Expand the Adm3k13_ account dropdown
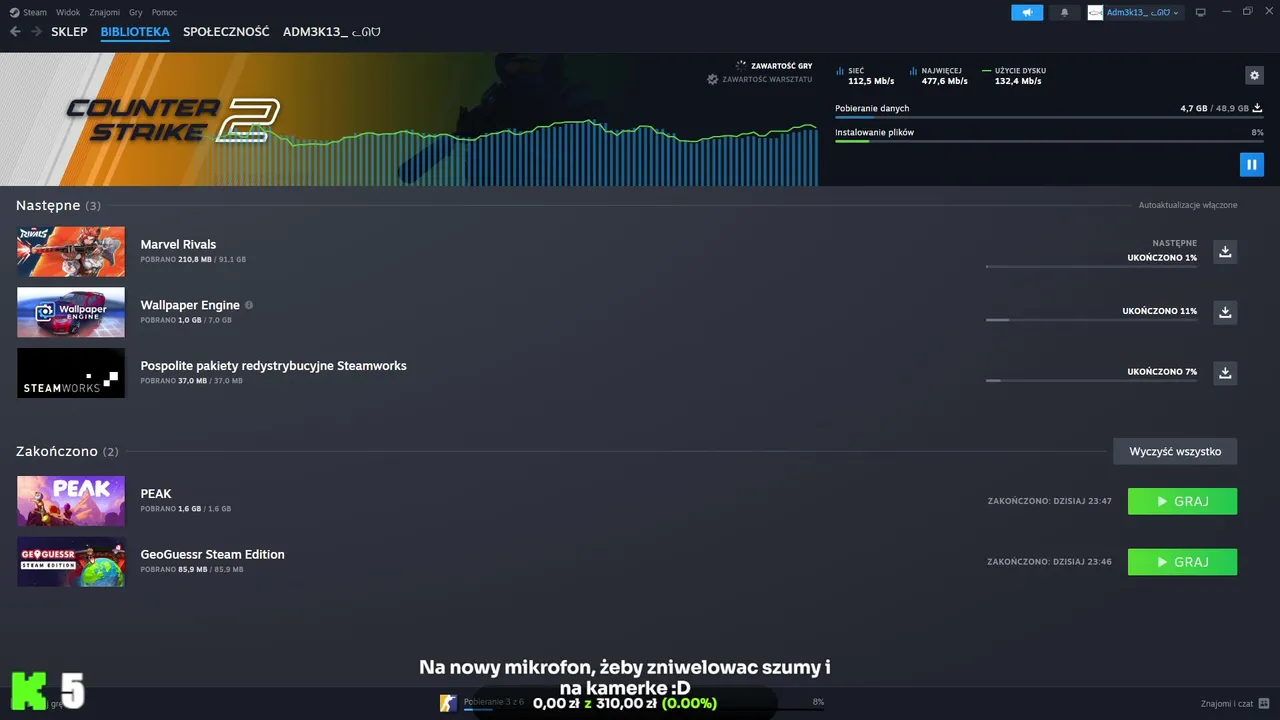 coord(1143,12)
